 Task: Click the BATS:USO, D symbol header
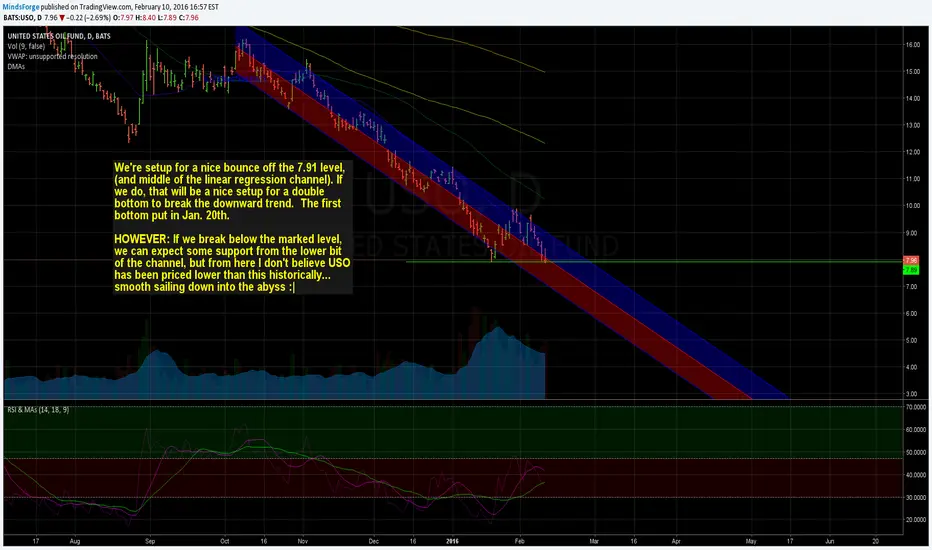(x=23, y=18)
